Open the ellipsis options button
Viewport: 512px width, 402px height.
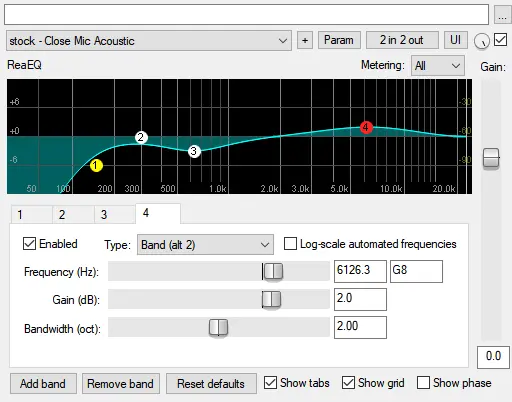click(502, 15)
